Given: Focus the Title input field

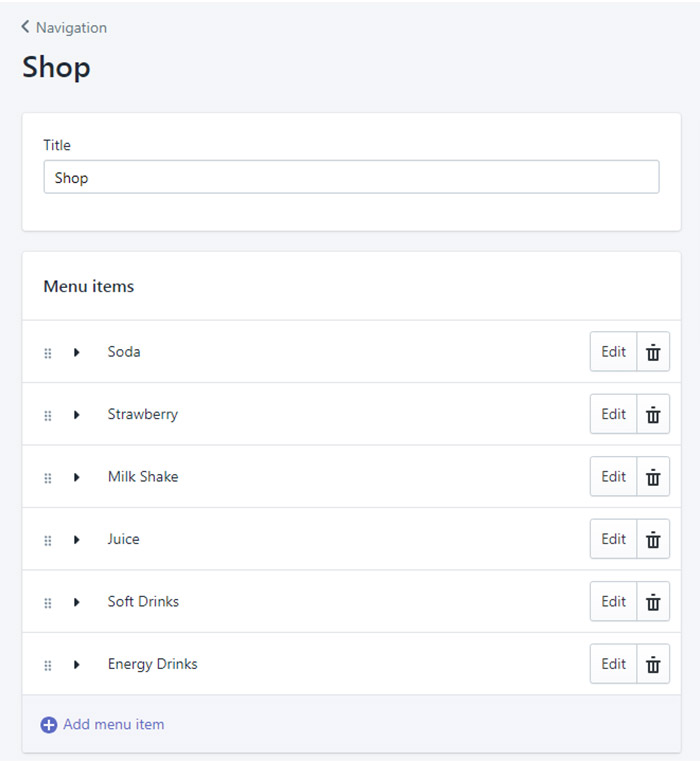Looking at the screenshot, I should tap(351, 178).
